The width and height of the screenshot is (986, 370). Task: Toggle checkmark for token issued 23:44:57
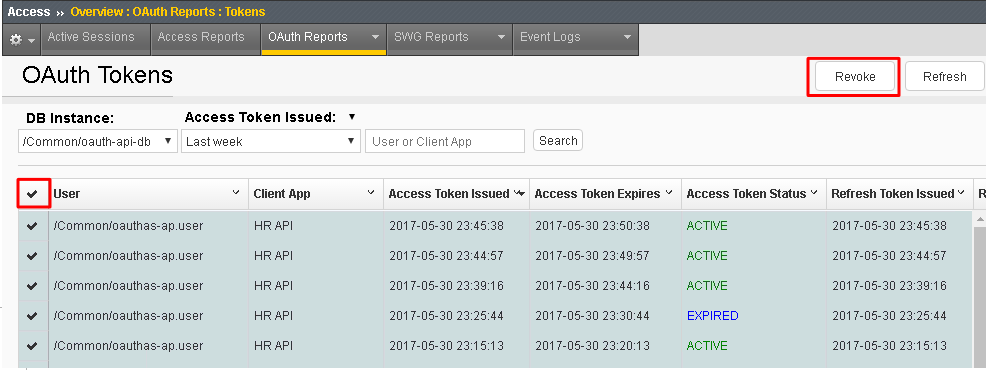(32, 255)
